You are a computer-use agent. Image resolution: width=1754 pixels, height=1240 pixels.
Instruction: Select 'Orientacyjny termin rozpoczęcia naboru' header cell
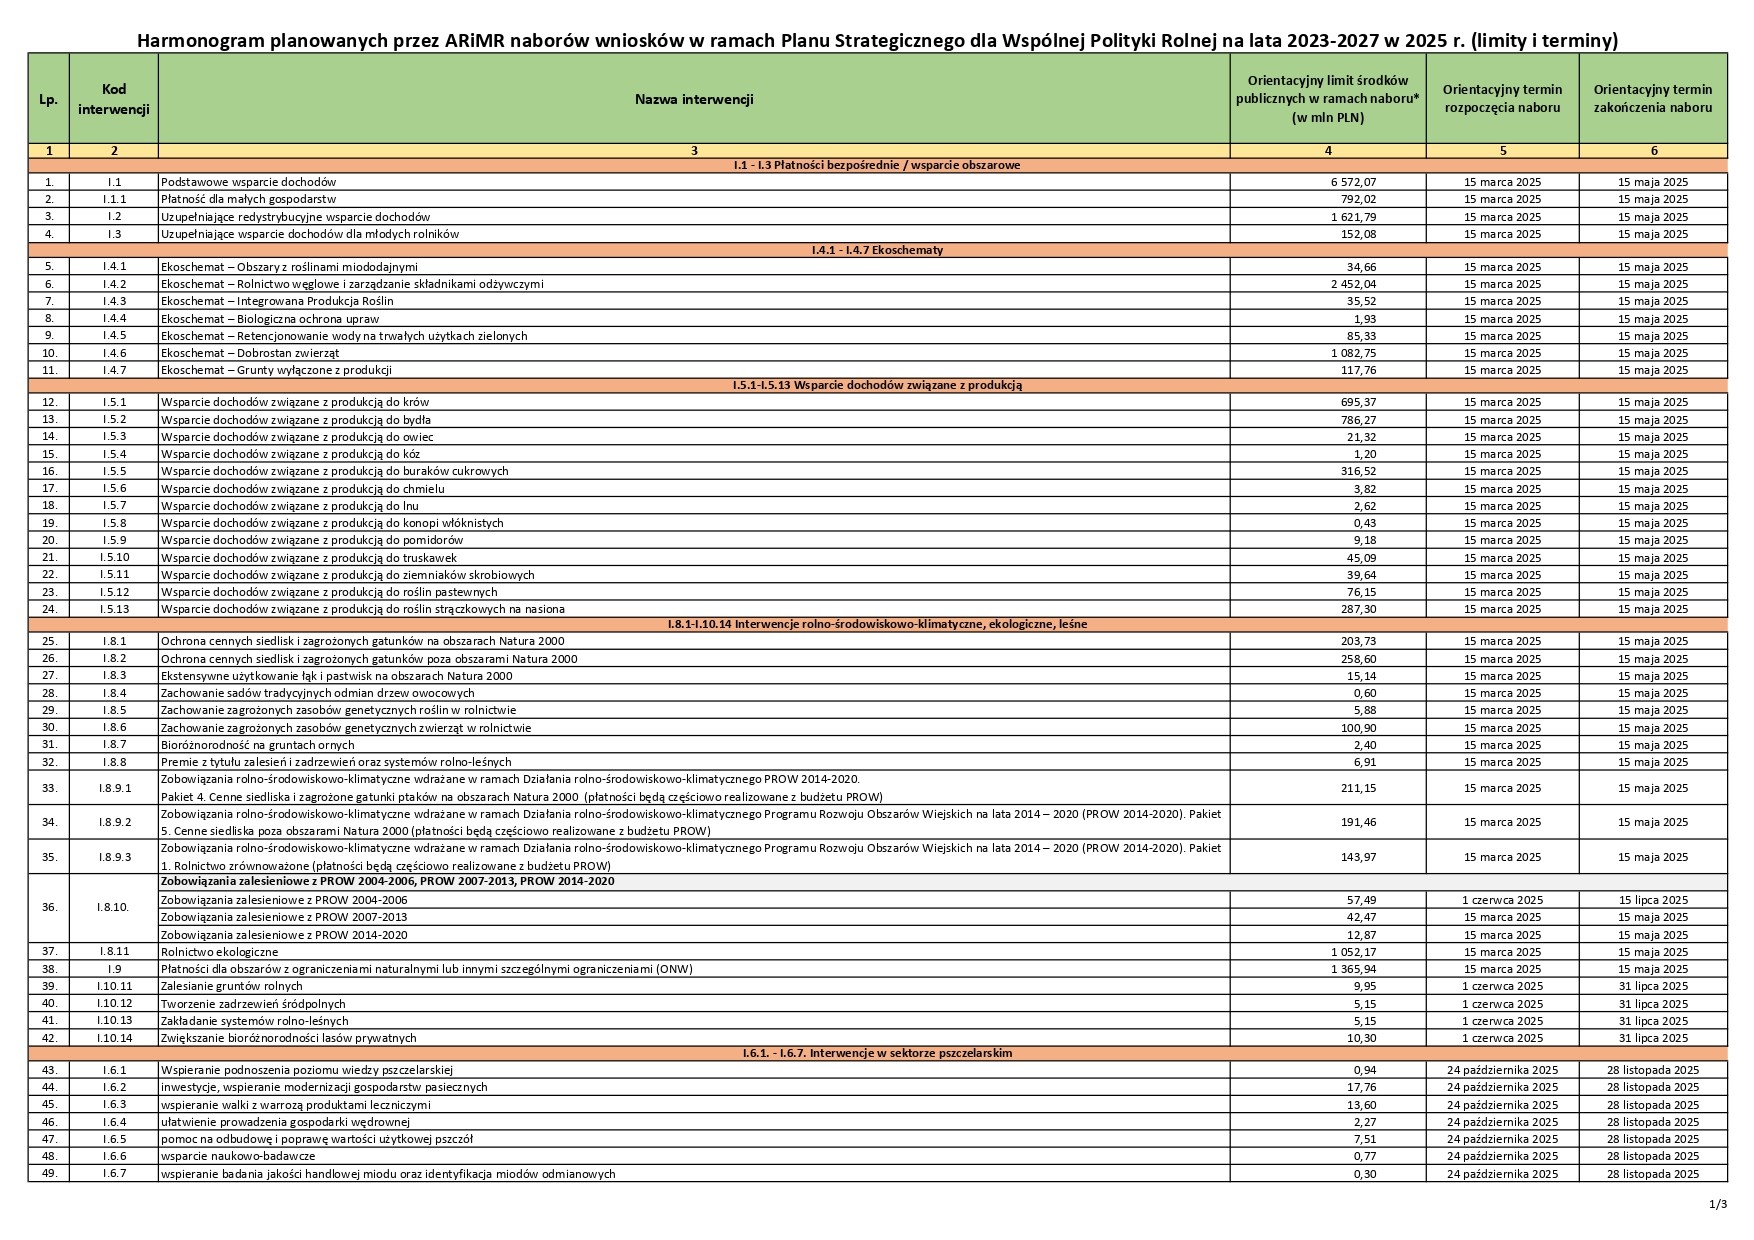[x=1502, y=99]
